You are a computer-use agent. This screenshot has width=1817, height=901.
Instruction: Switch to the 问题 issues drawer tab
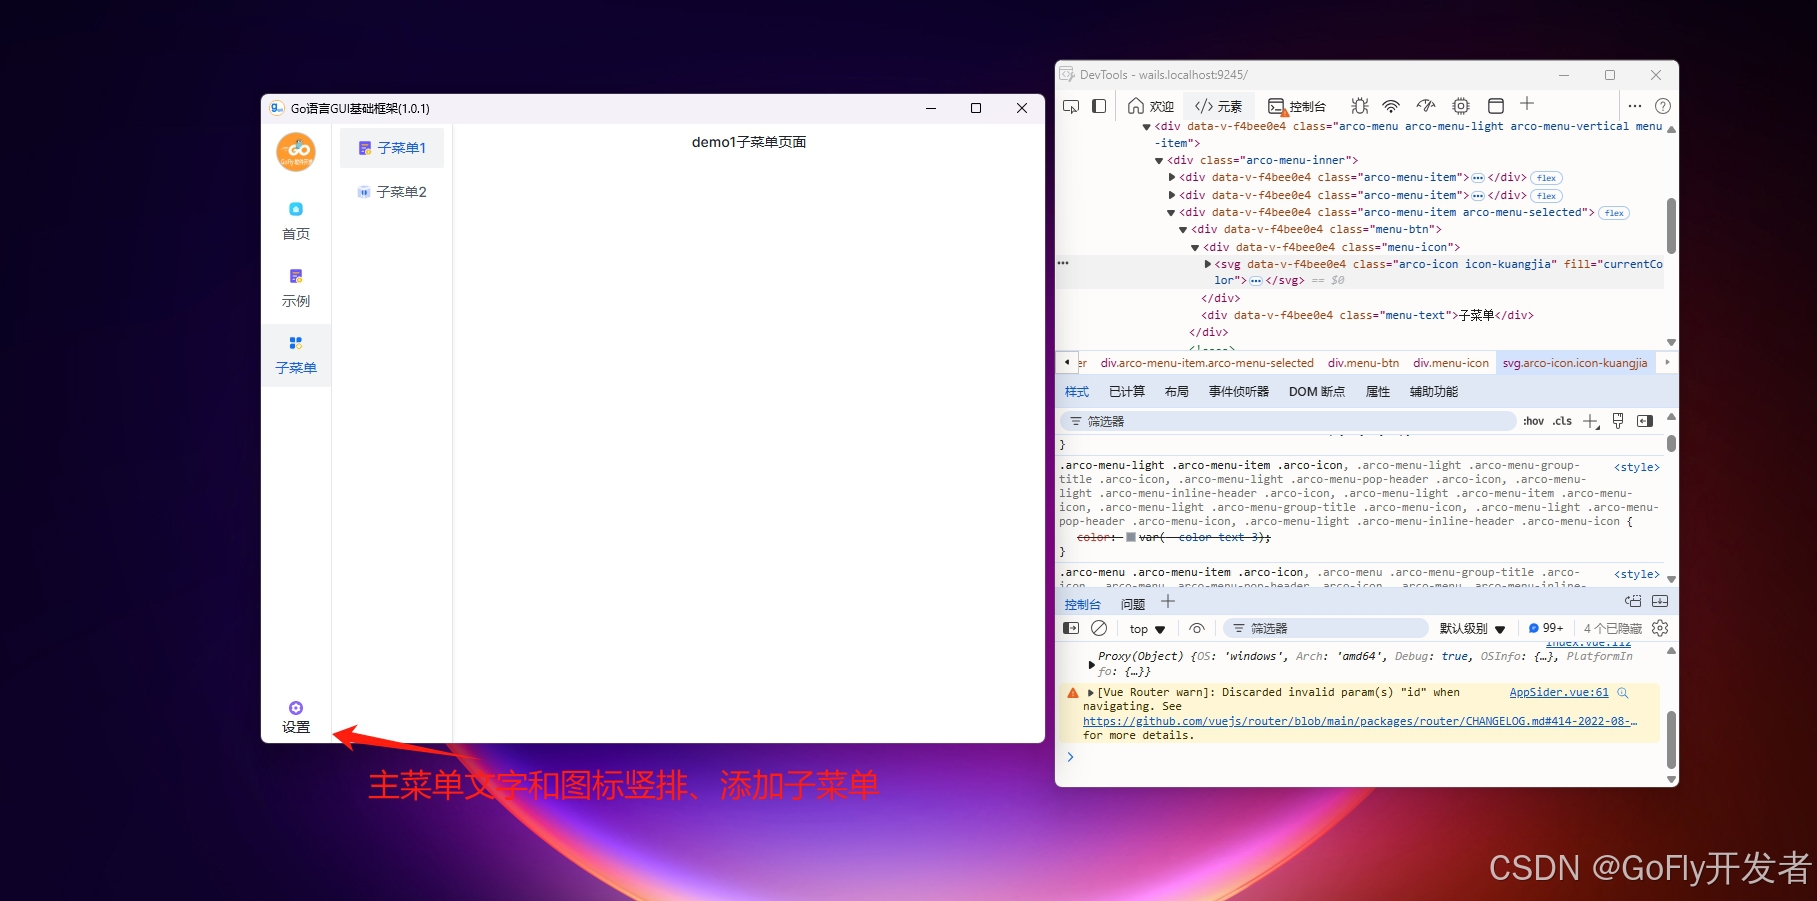(x=1133, y=604)
